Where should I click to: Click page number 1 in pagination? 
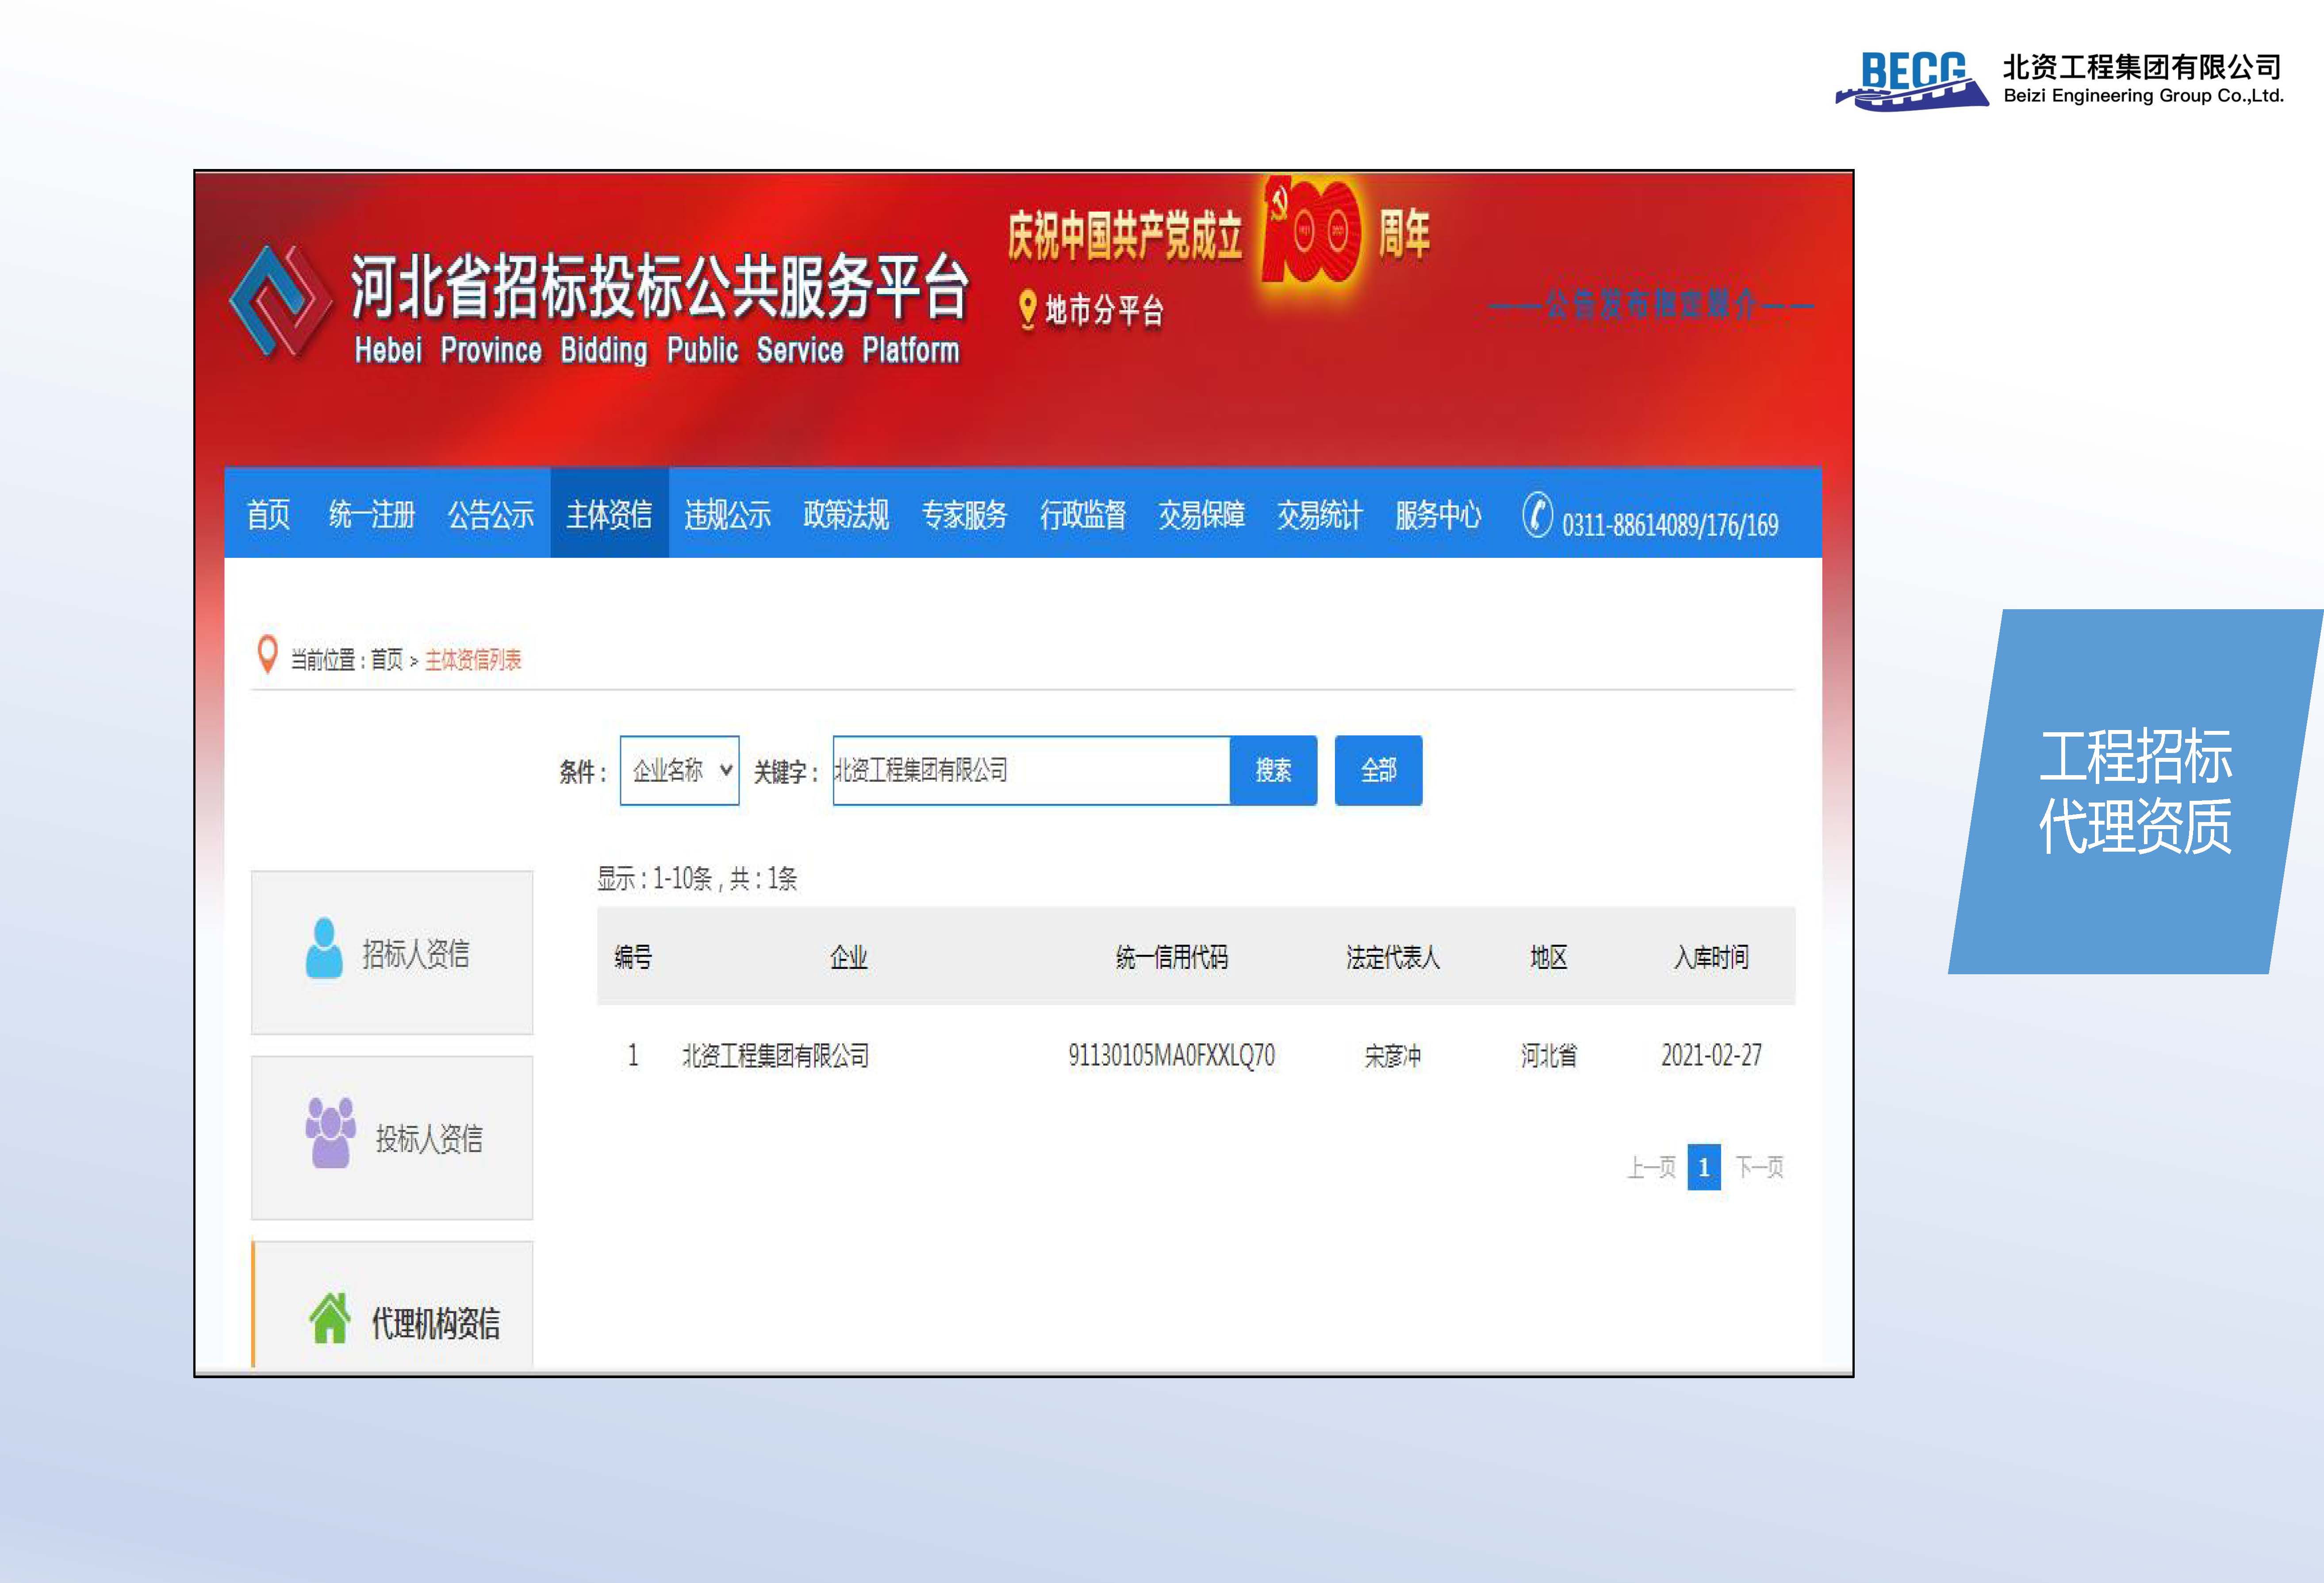point(1704,1167)
